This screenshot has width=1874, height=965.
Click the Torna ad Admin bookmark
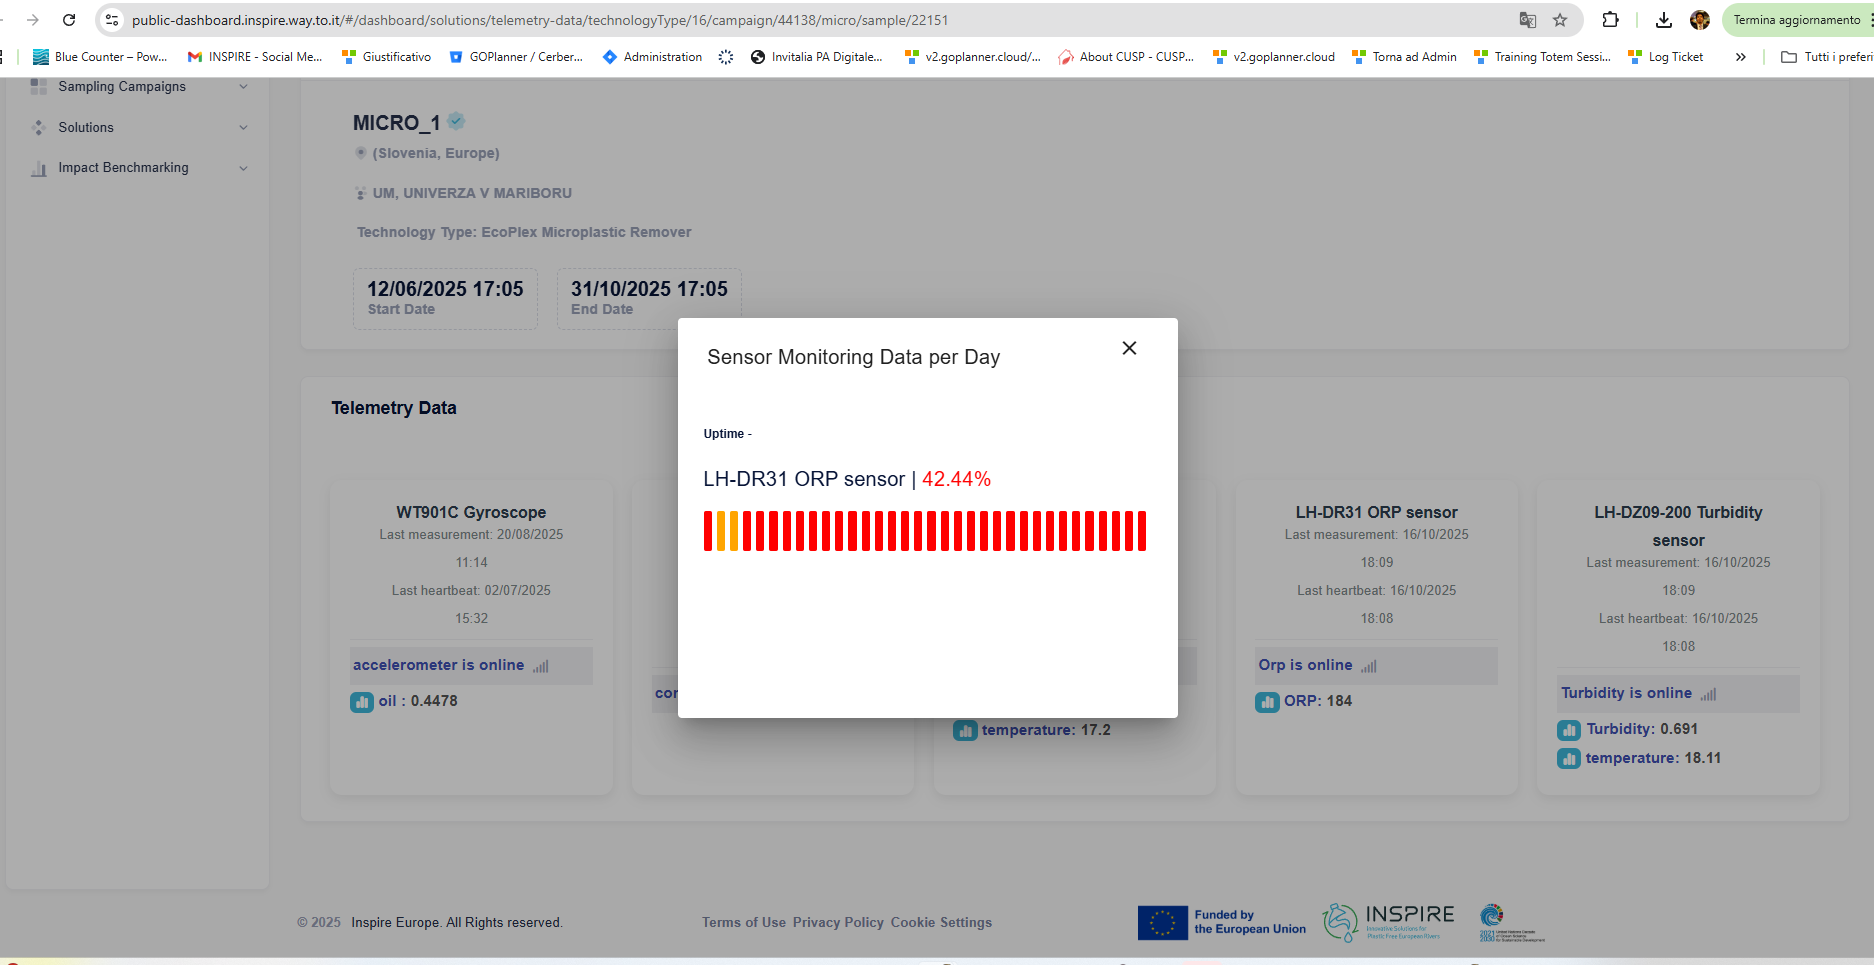1404,57
